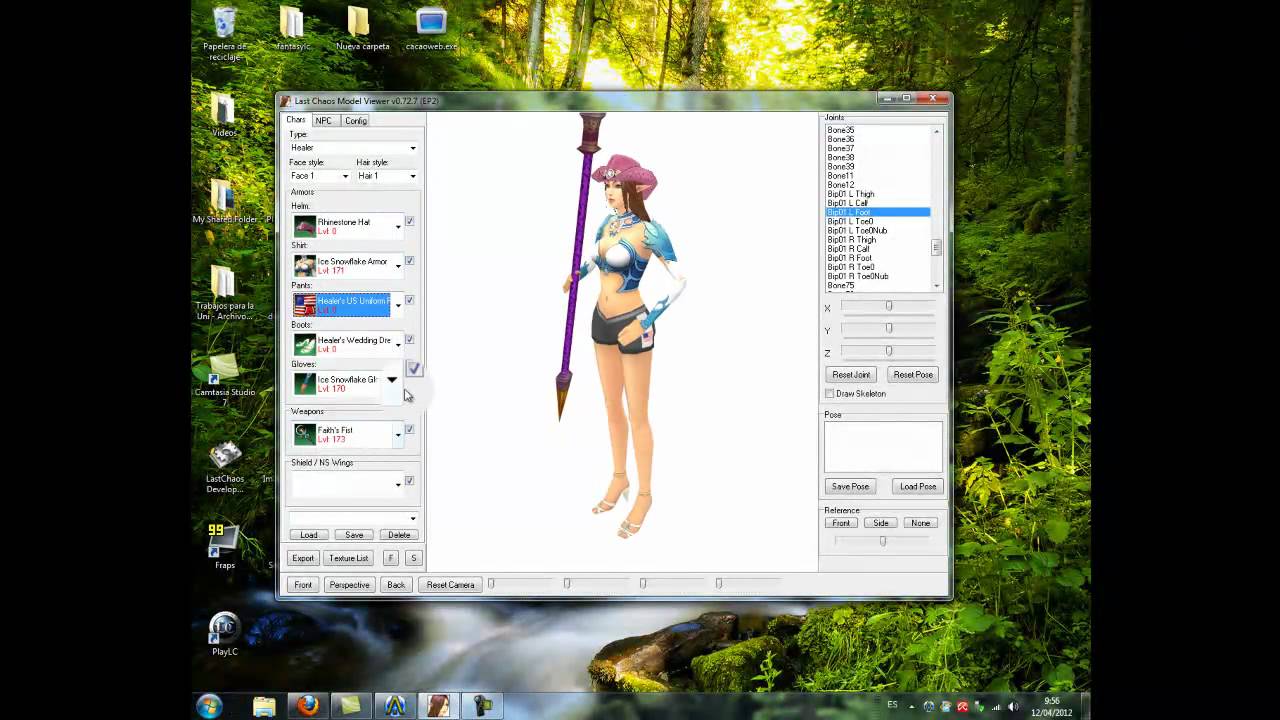This screenshot has height=720, width=1280.
Task: Open the Hair style dropdown
Action: (x=386, y=176)
